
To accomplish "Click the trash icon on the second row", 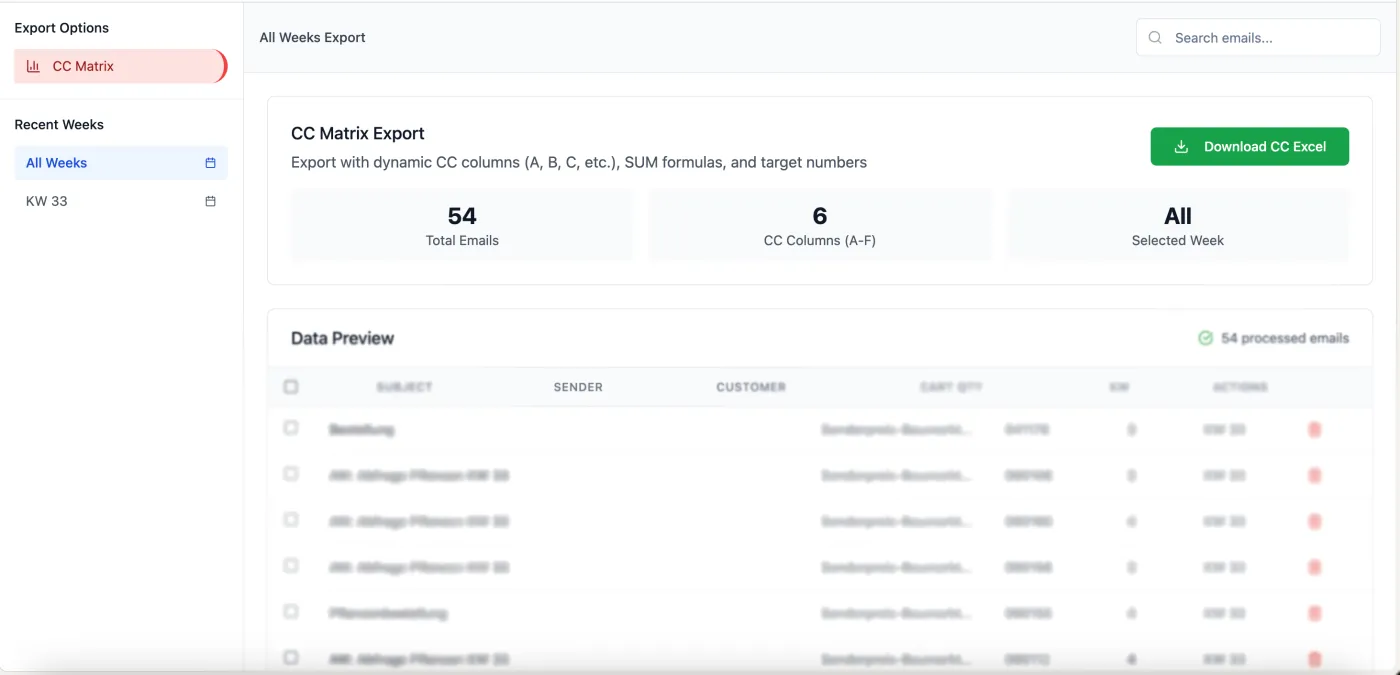I will tap(1314, 476).
